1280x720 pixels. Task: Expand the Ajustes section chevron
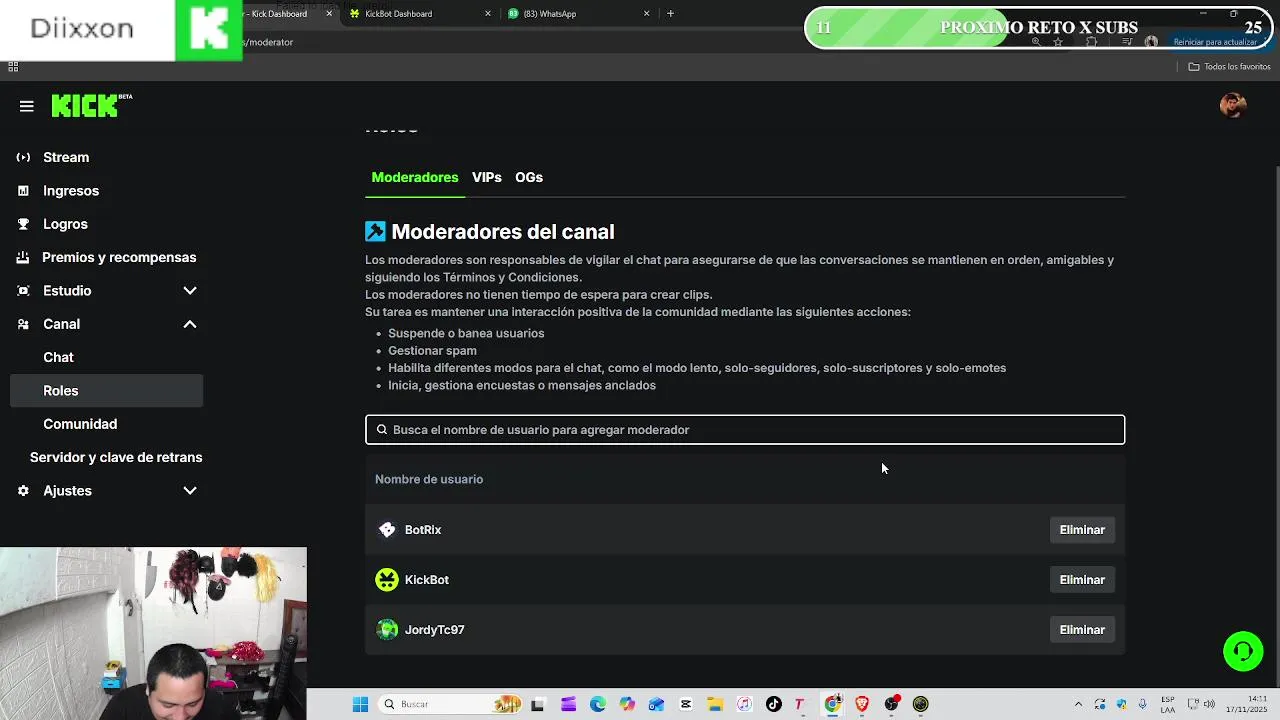(190, 491)
